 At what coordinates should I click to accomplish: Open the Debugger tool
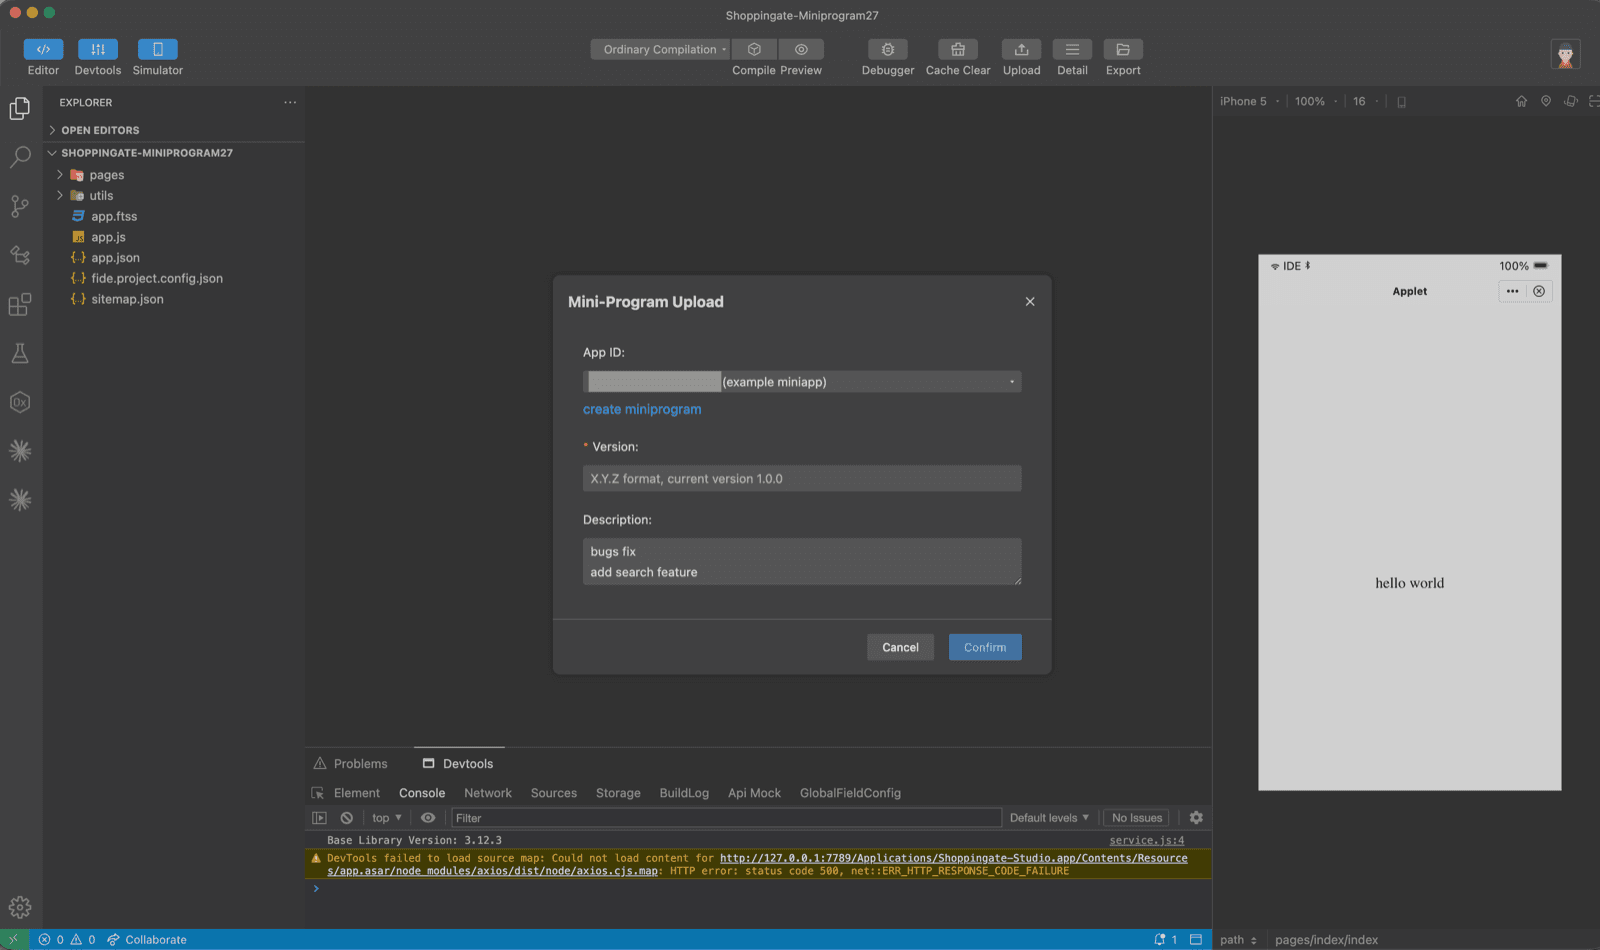[x=888, y=49]
